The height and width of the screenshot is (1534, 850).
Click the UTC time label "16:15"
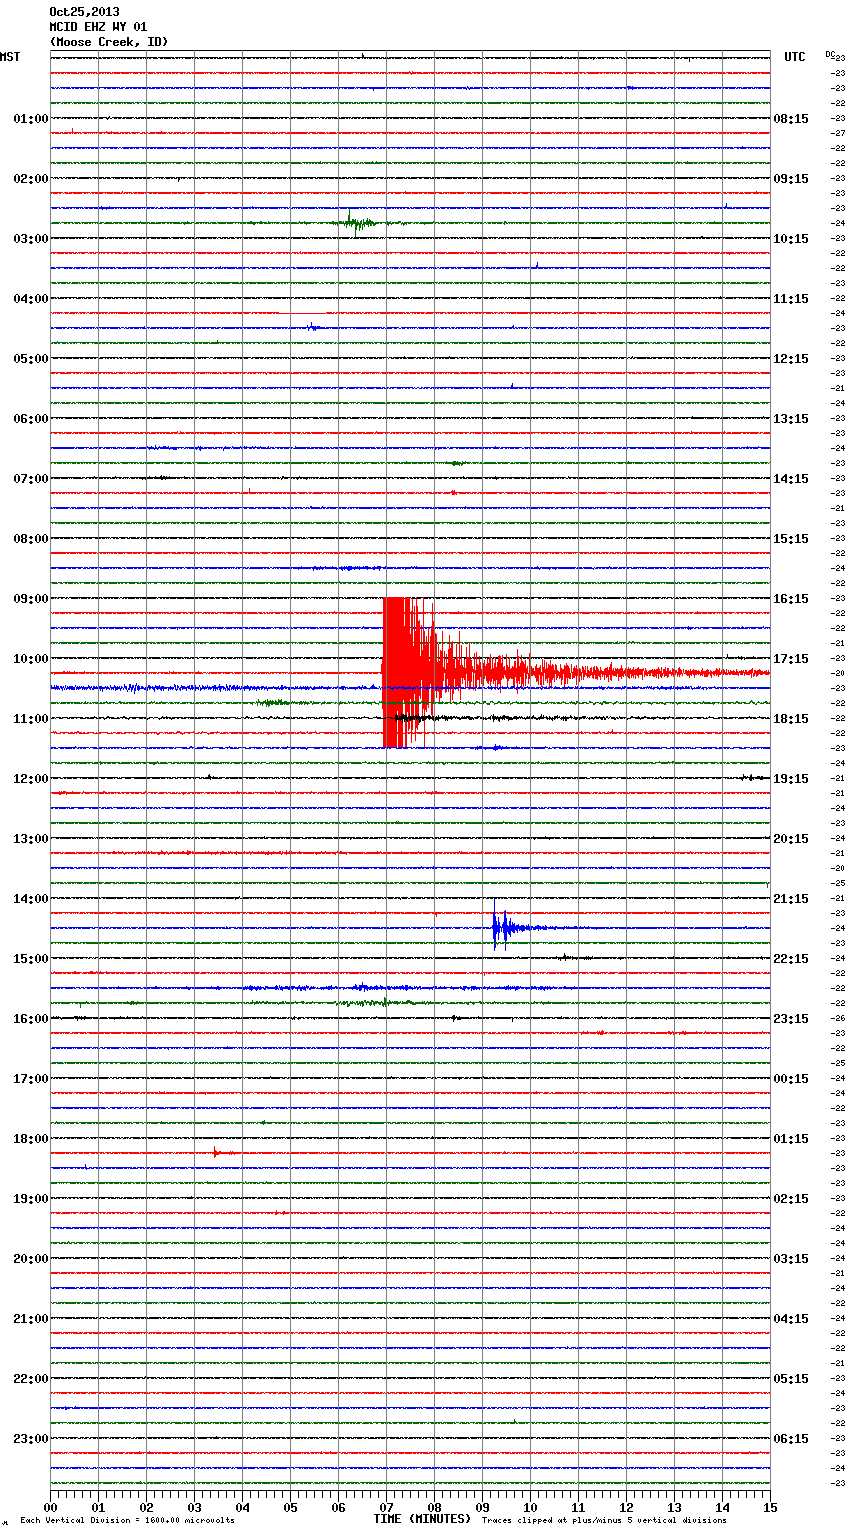791,599
